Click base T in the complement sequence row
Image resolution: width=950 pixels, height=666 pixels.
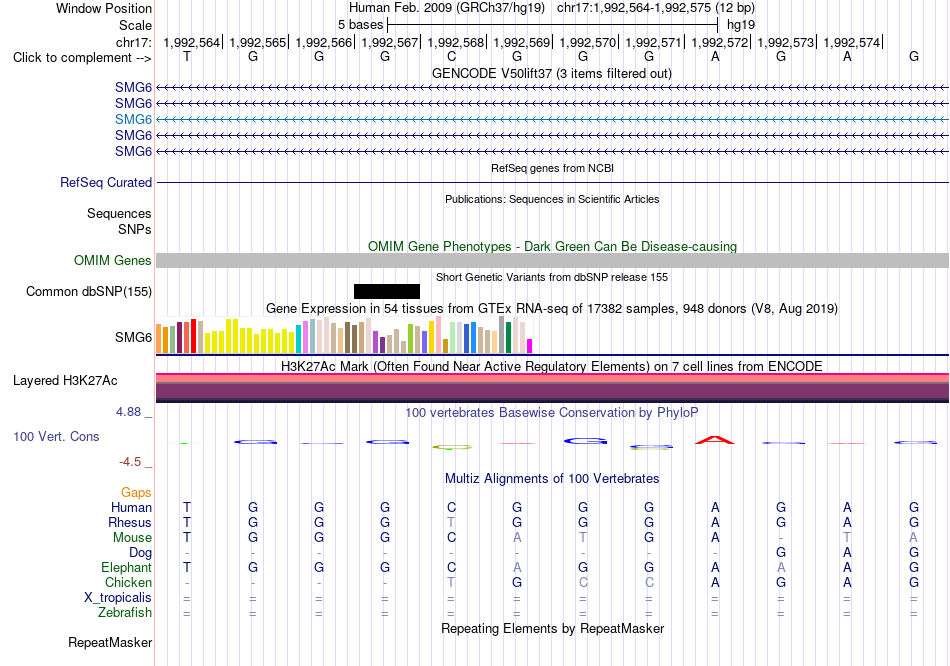point(187,57)
